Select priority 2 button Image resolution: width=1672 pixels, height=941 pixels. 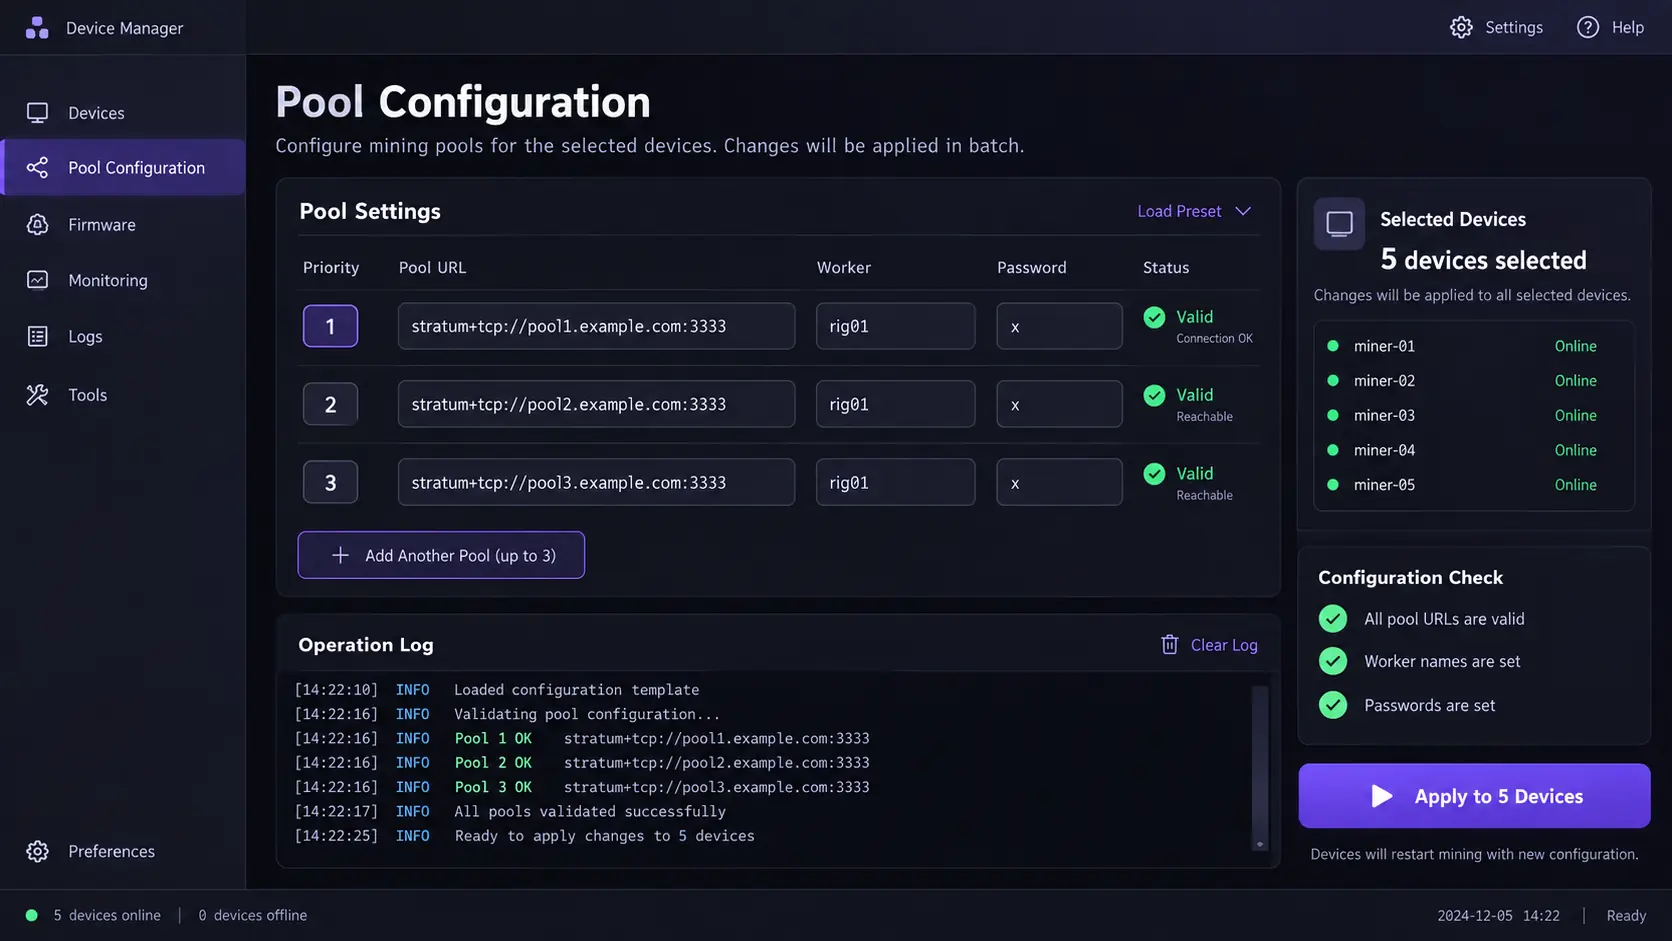pos(330,404)
